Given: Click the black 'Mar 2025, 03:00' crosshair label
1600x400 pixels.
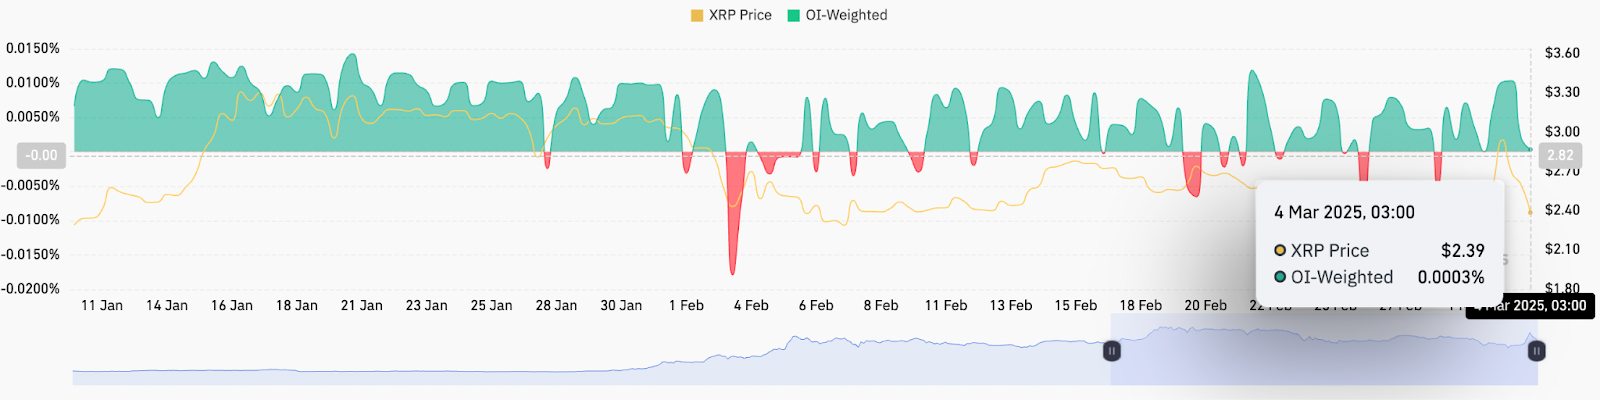Looking at the screenshot, I should tap(1530, 306).
